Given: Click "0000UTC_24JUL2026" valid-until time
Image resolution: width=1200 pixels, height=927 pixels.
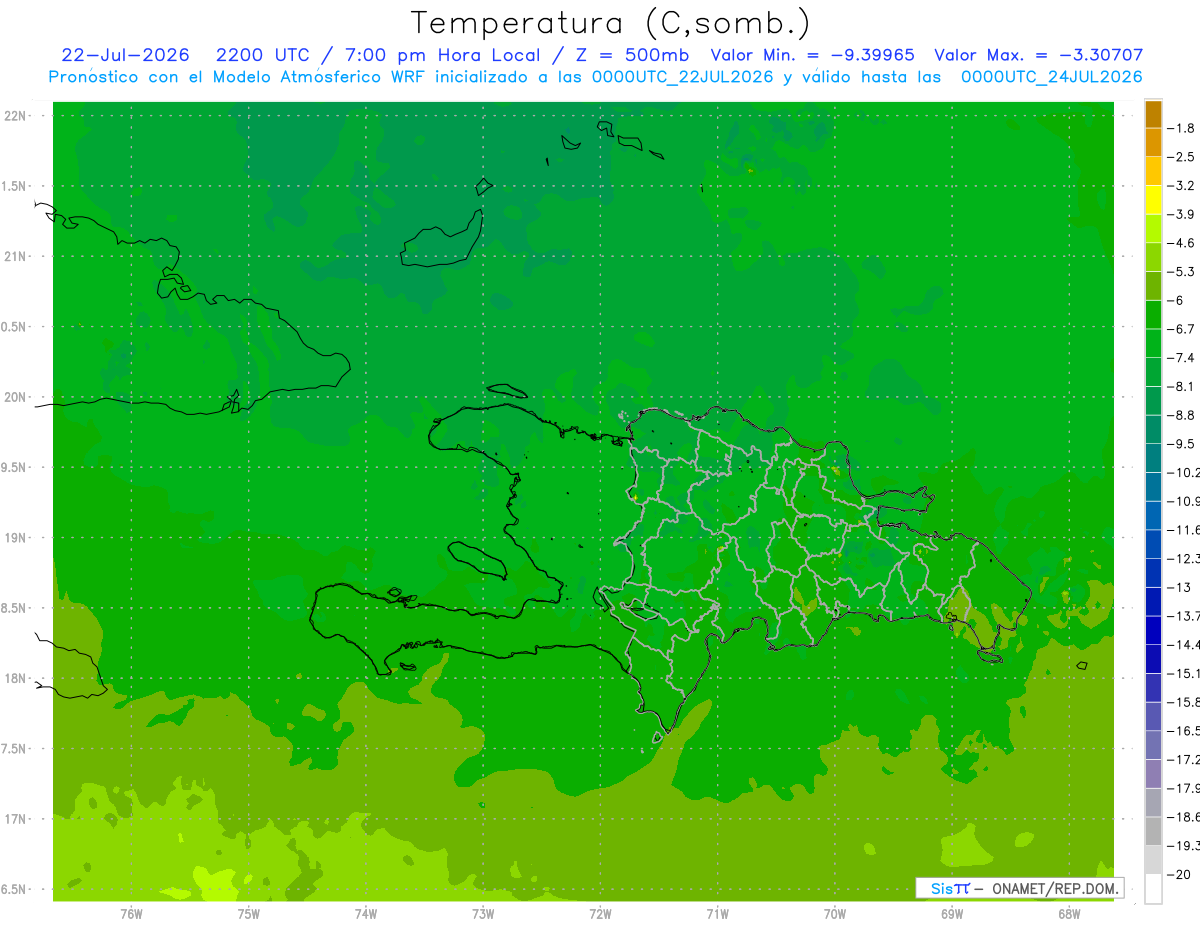Looking at the screenshot, I should 1051,77.
